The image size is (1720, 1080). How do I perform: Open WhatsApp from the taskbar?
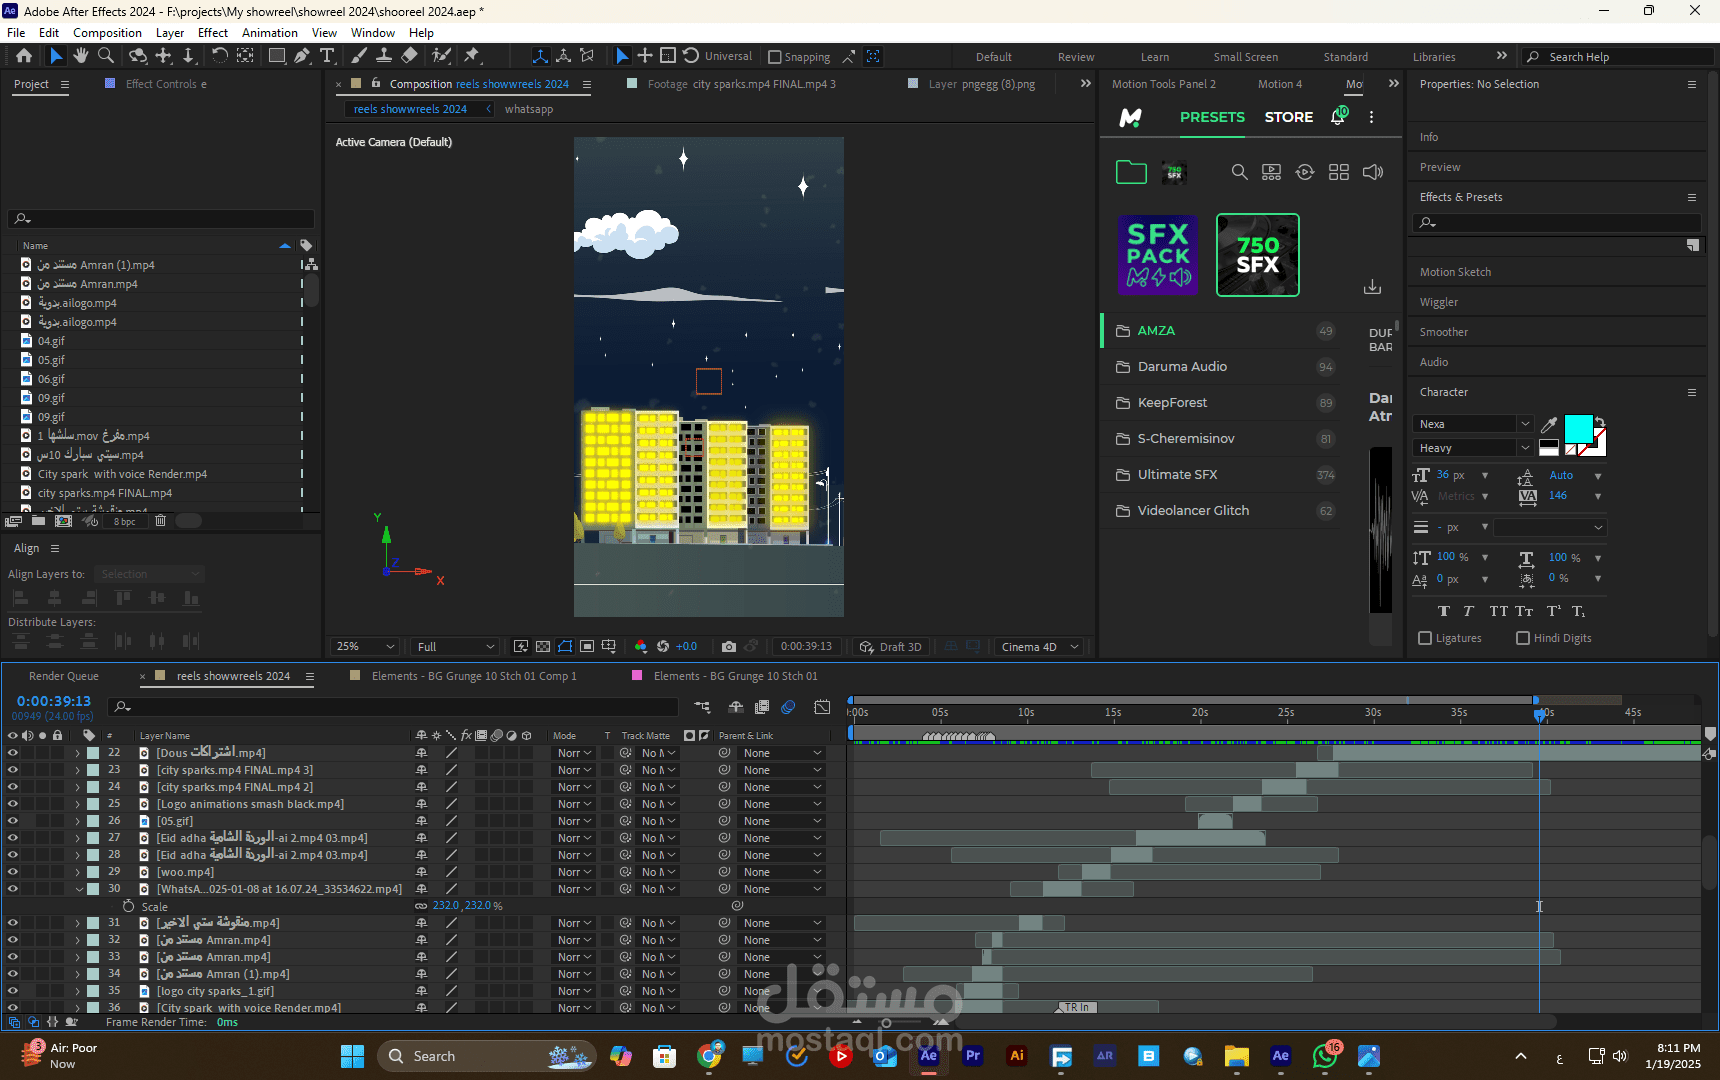click(x=1325, y=1056)
